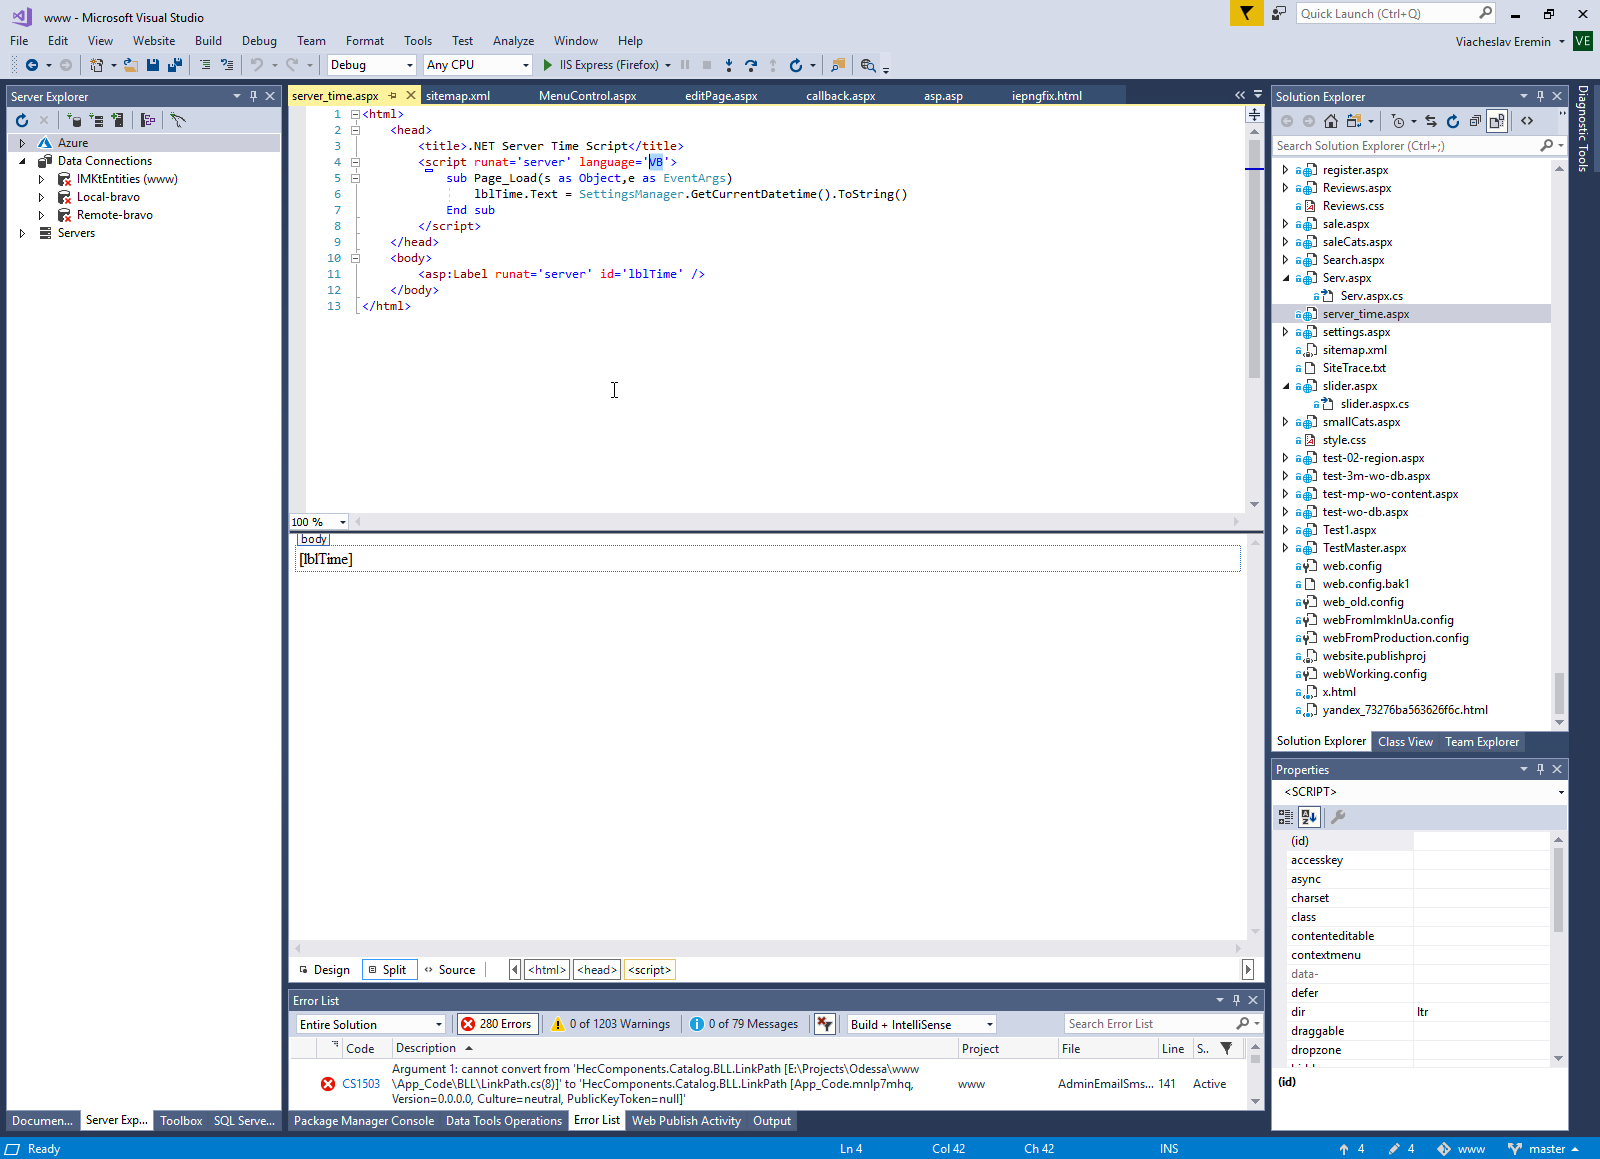Click the notifications flag icon in title bar

[1246, 13]
